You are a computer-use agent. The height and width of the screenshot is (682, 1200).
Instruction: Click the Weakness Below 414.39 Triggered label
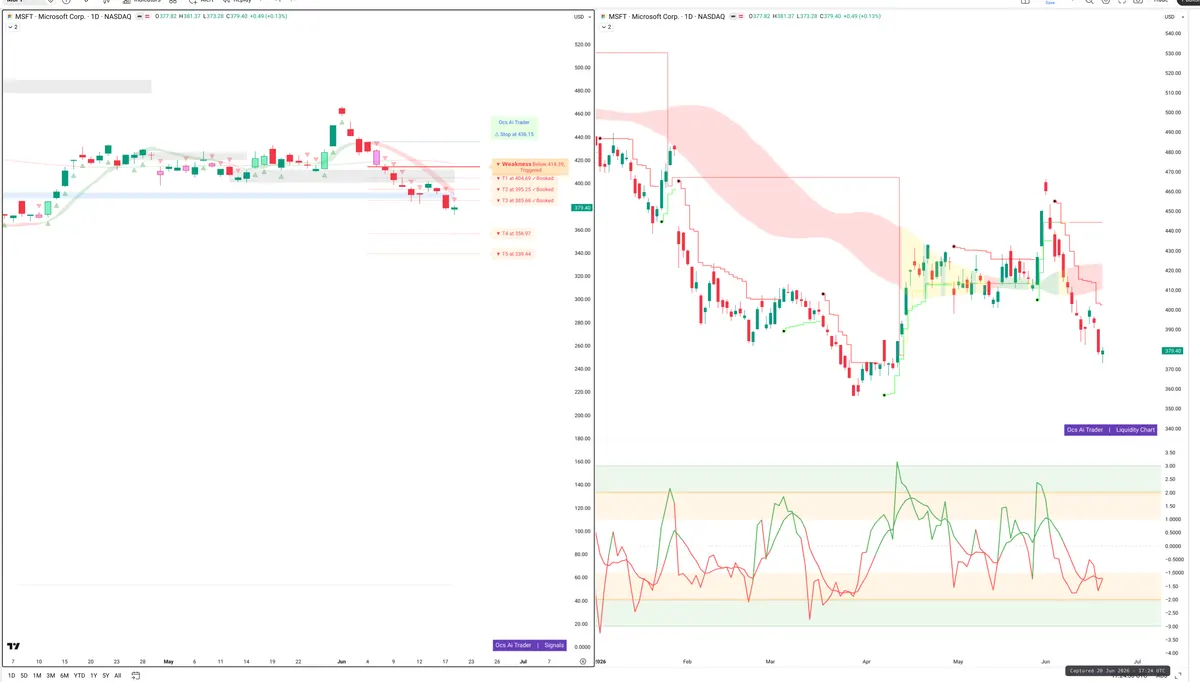coord(530,167)
